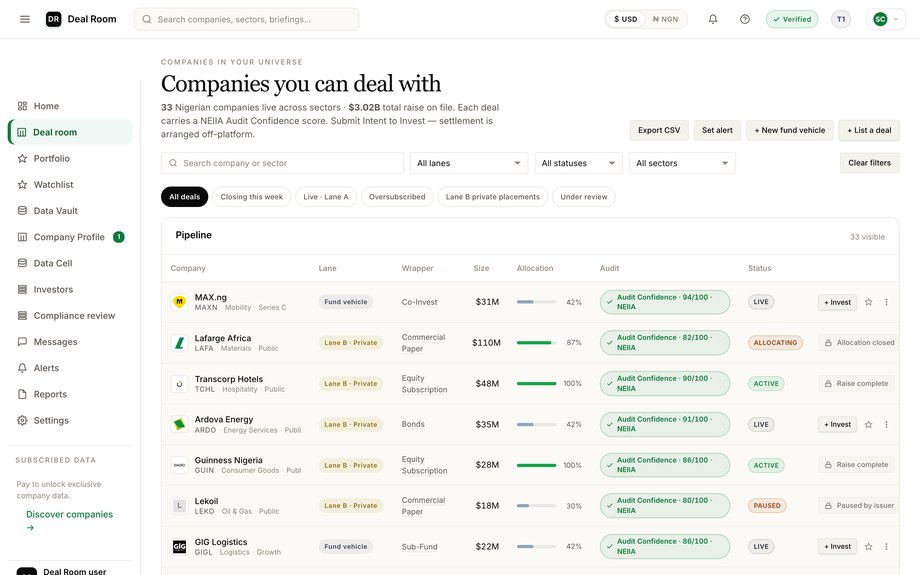Click MAX.ng allocation progress bar
This screenshot has height=575, width=920.
(536, 302)
